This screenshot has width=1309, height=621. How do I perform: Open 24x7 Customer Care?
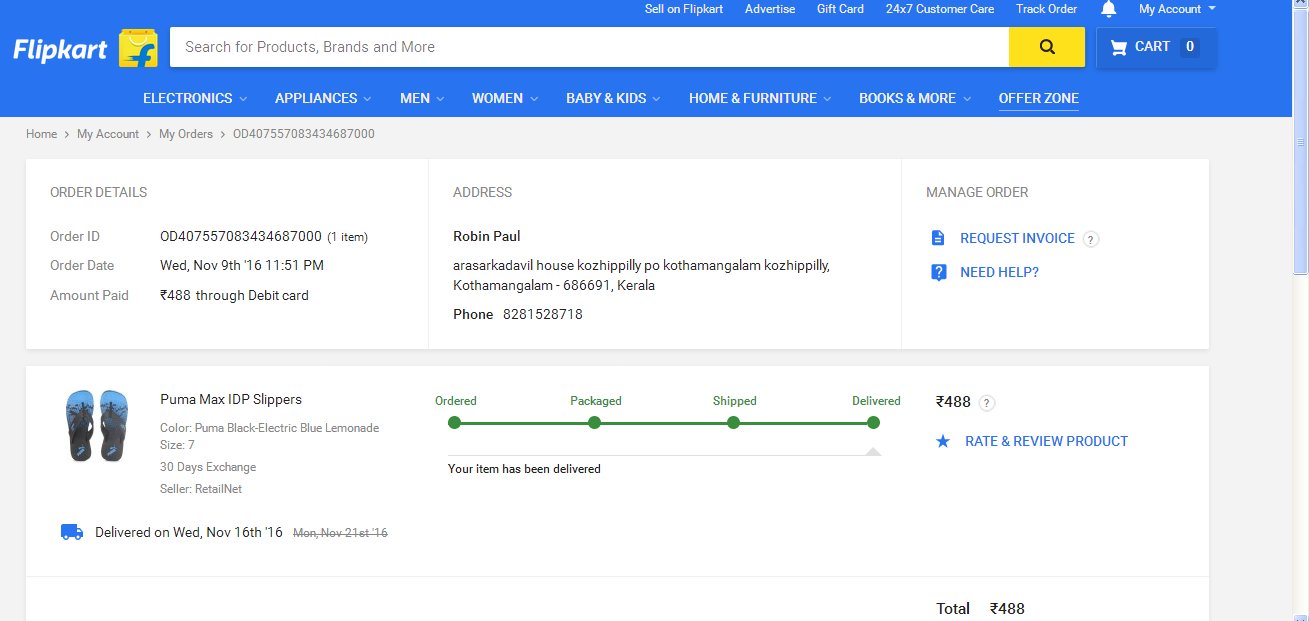pyautogui.click(x=940, y=9)
